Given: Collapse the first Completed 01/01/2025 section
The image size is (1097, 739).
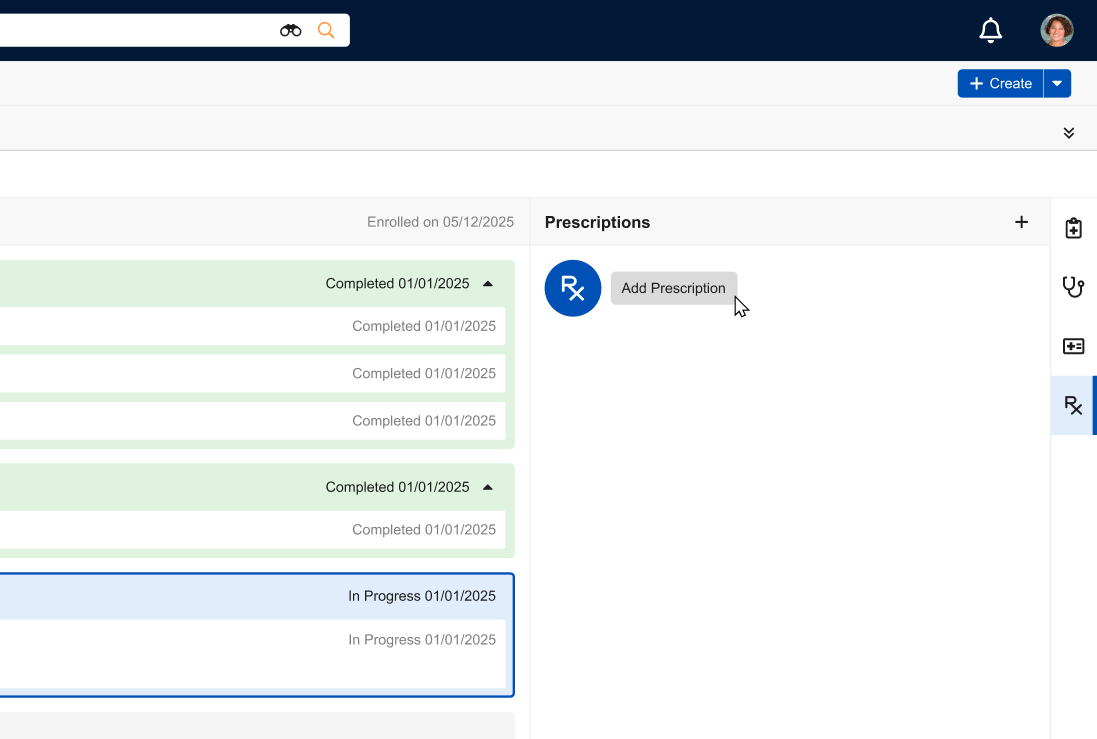Looking at the screenshot, I should coord(488,284).
